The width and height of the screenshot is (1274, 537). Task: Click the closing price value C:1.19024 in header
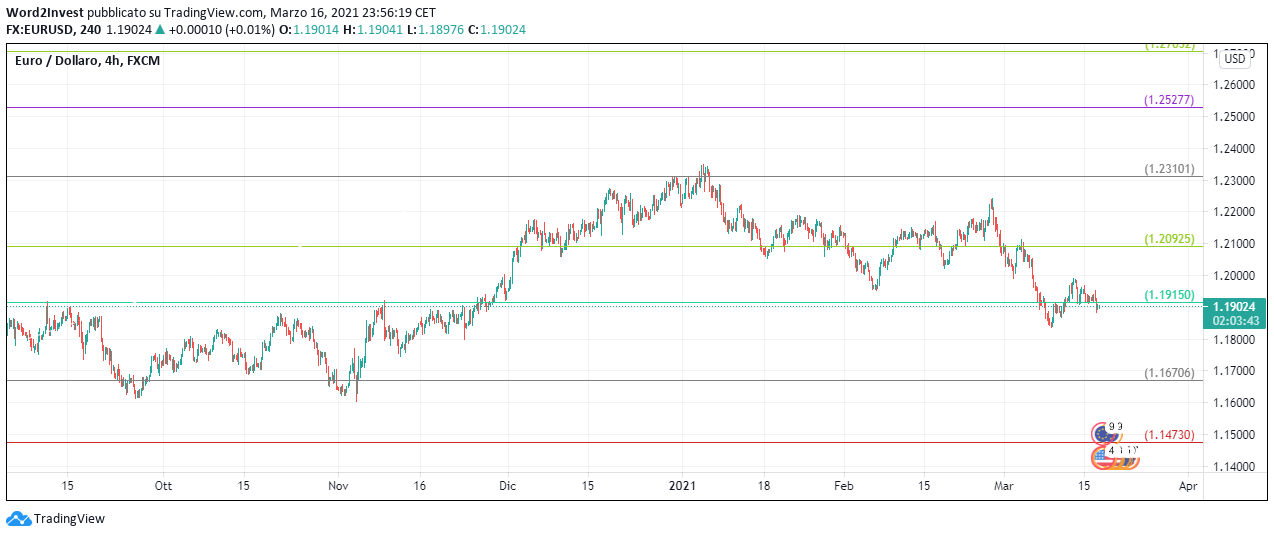point(496,30)
